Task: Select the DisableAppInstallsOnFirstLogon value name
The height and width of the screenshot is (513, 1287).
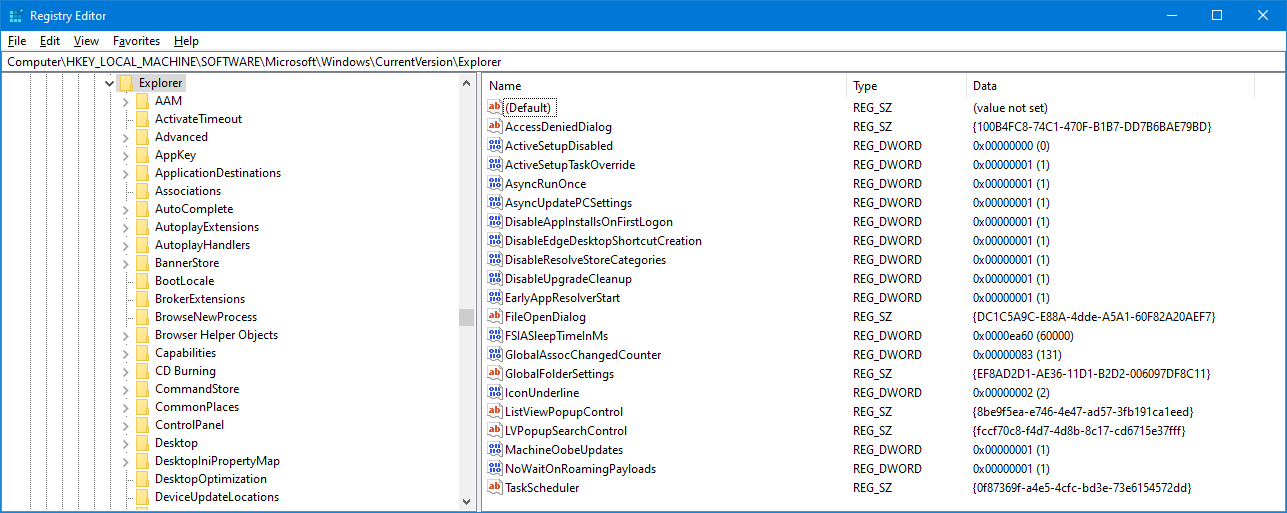Action: [x=589, y=222]
